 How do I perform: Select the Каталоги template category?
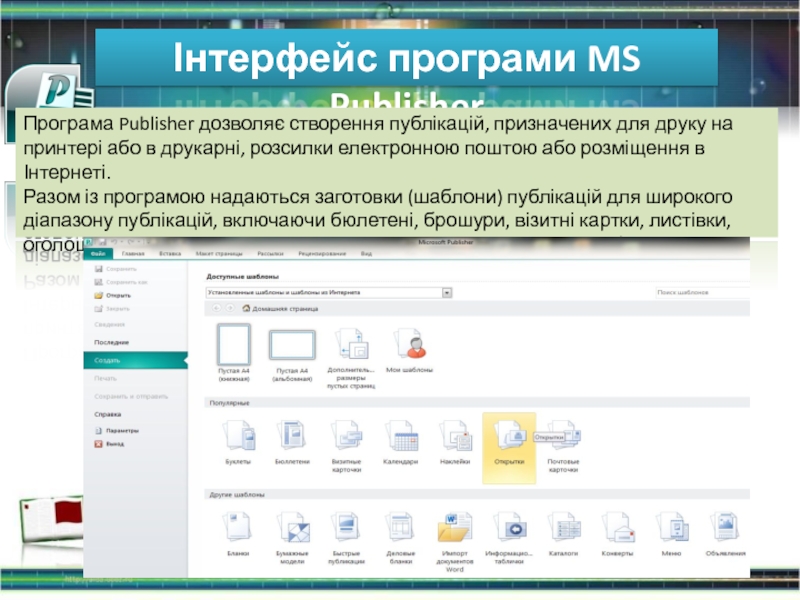click(563, 534)
